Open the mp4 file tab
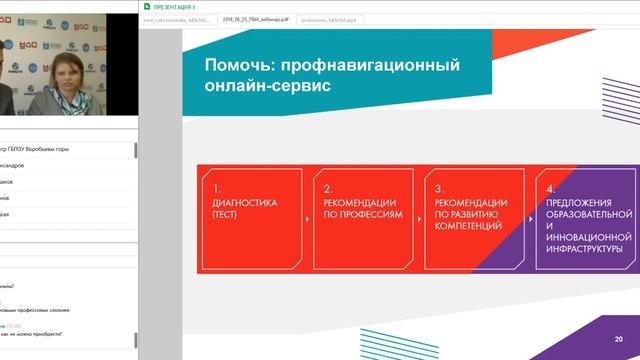640x360 pixels. pos(329,20)
